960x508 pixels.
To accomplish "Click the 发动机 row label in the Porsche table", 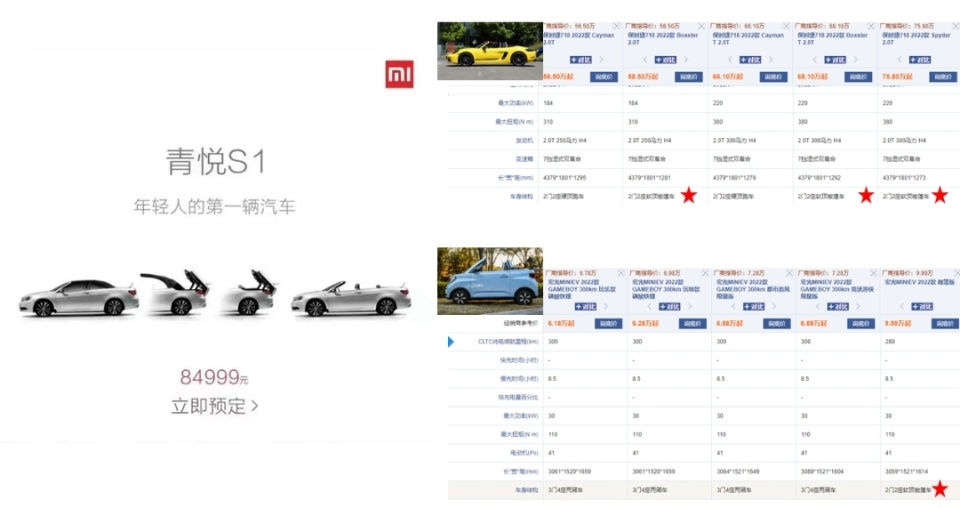I will [524, 140].
